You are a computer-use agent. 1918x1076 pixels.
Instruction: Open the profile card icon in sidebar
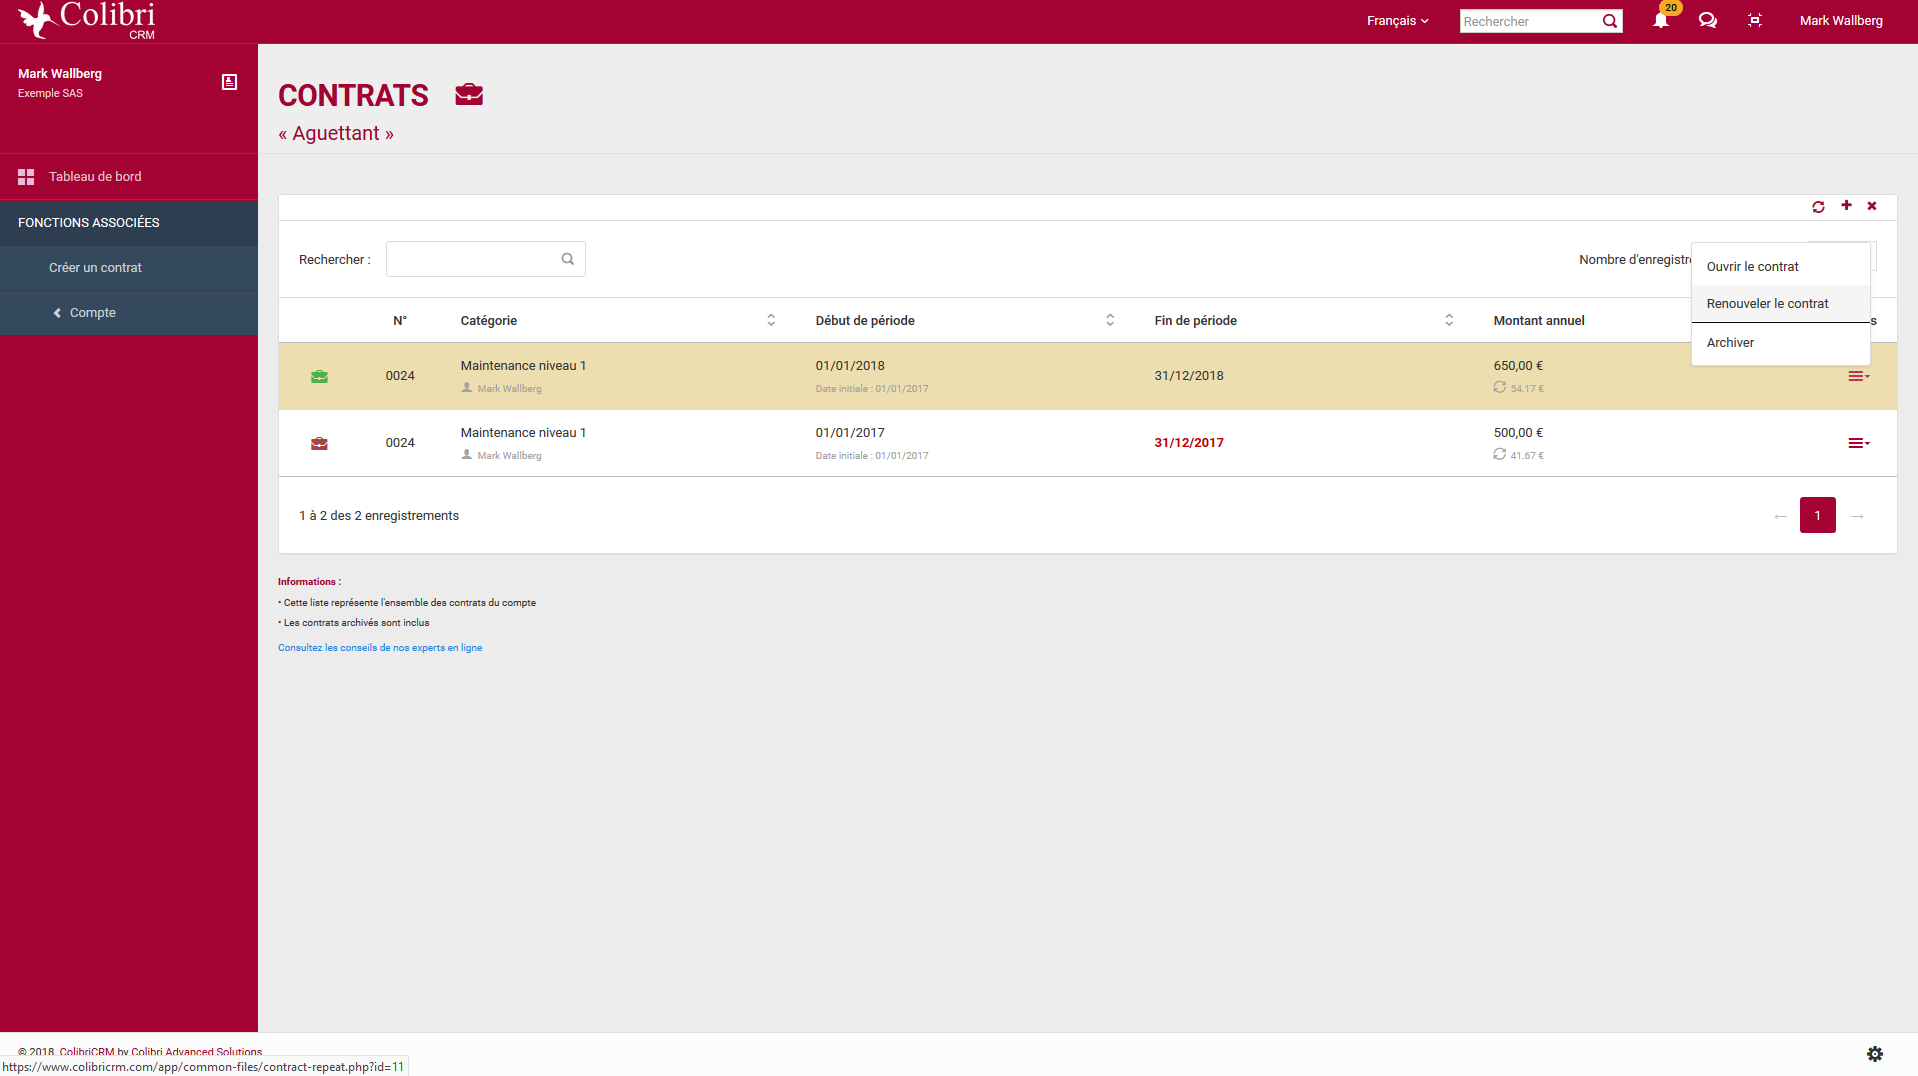coord(229,82)
